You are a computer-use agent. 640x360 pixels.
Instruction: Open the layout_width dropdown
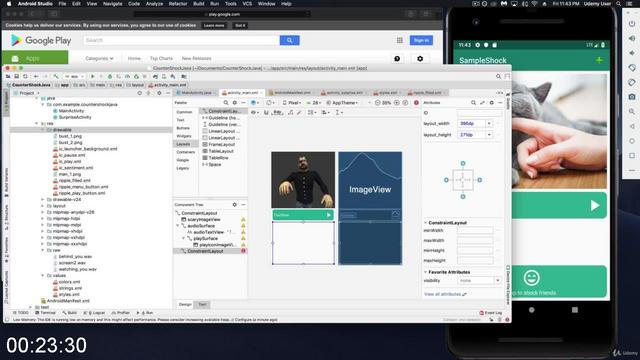coord(489,123)
